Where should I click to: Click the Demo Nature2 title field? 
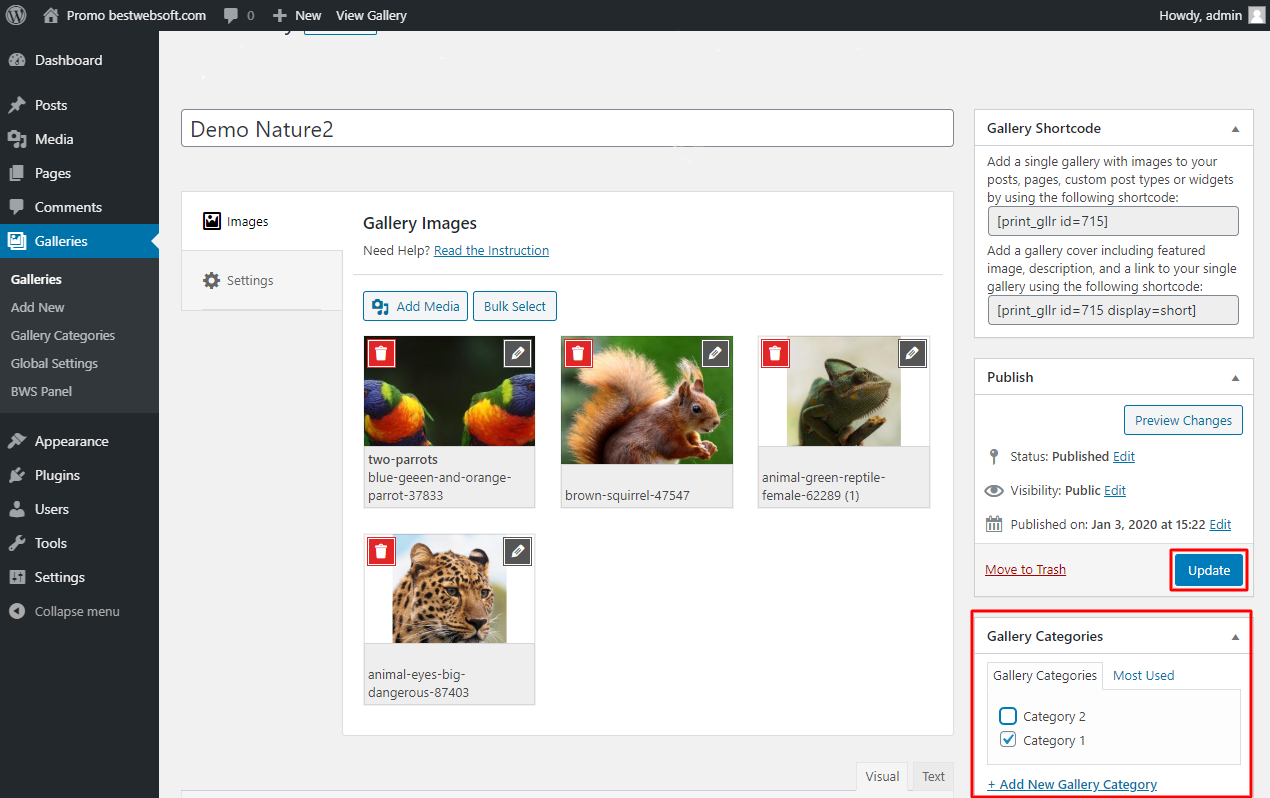(567, 129)
